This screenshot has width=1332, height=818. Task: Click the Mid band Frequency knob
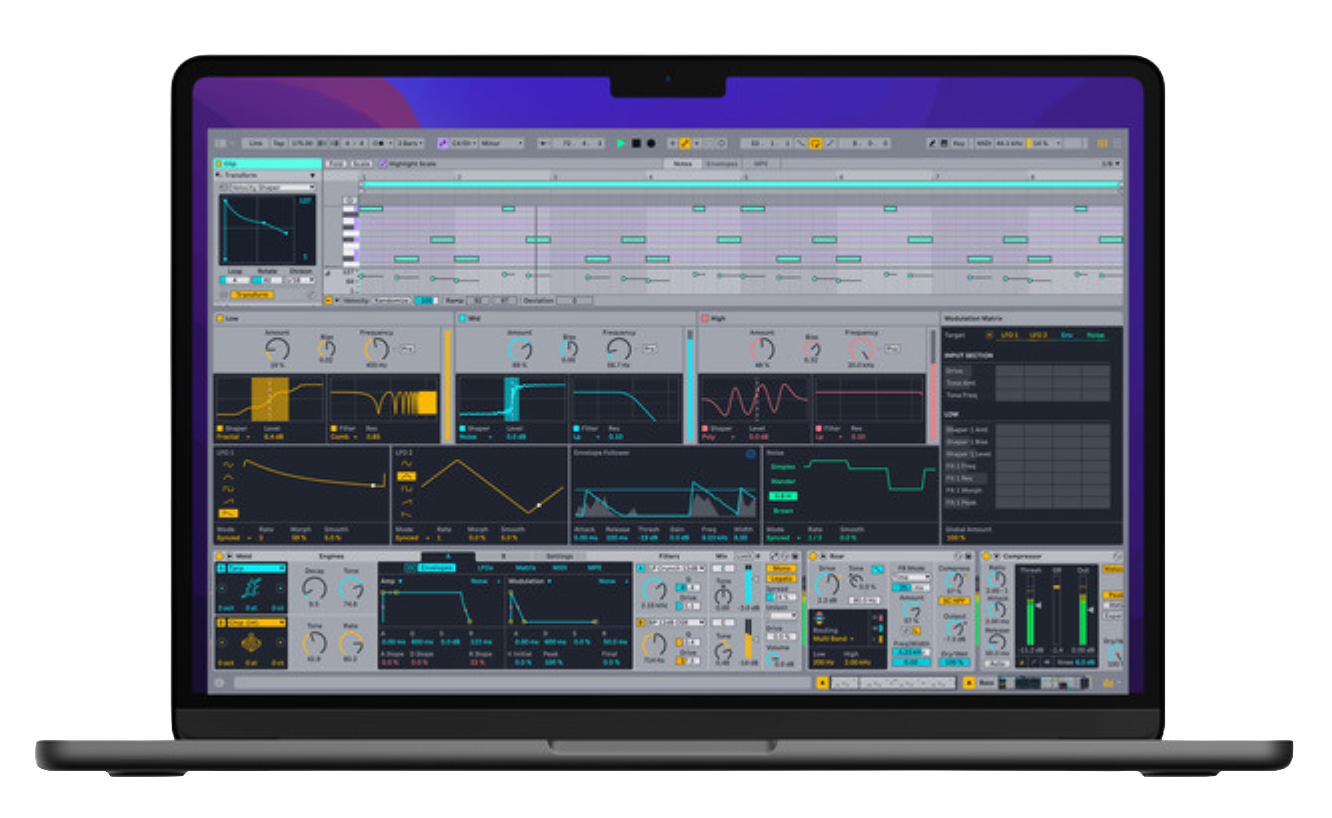[619, 349]
